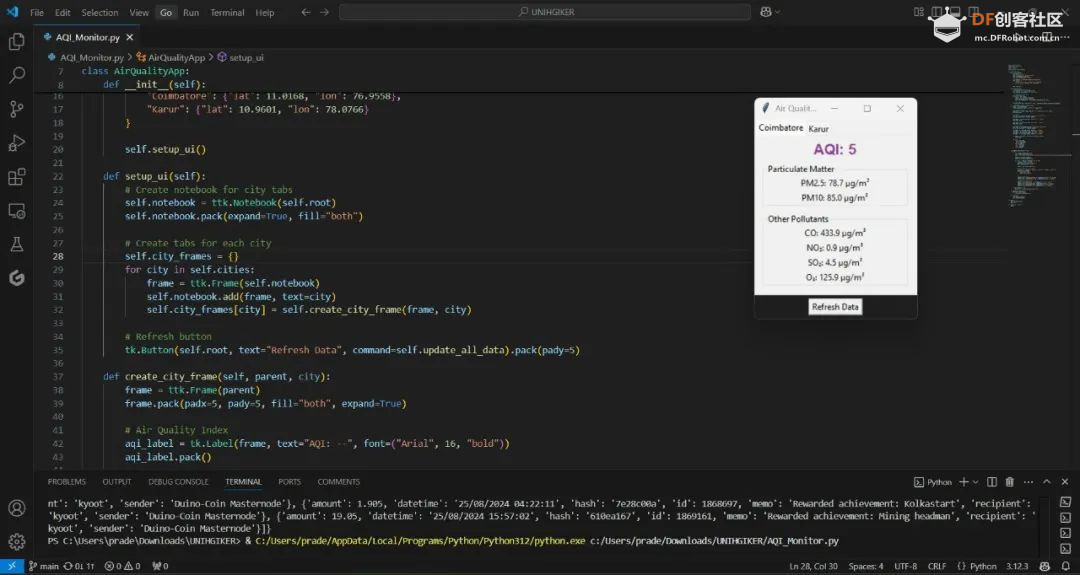Click the G-shaped extension icon in activity bar
The width and height of the screenshot is (1080, 575).
pyautogui.click(x=17, y=278)
